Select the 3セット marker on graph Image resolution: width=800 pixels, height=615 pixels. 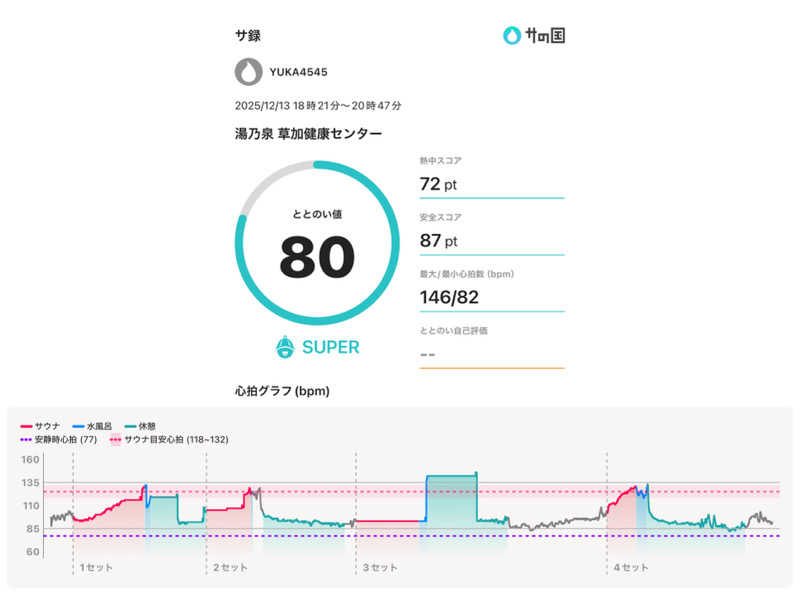click(x=379, y=567)
